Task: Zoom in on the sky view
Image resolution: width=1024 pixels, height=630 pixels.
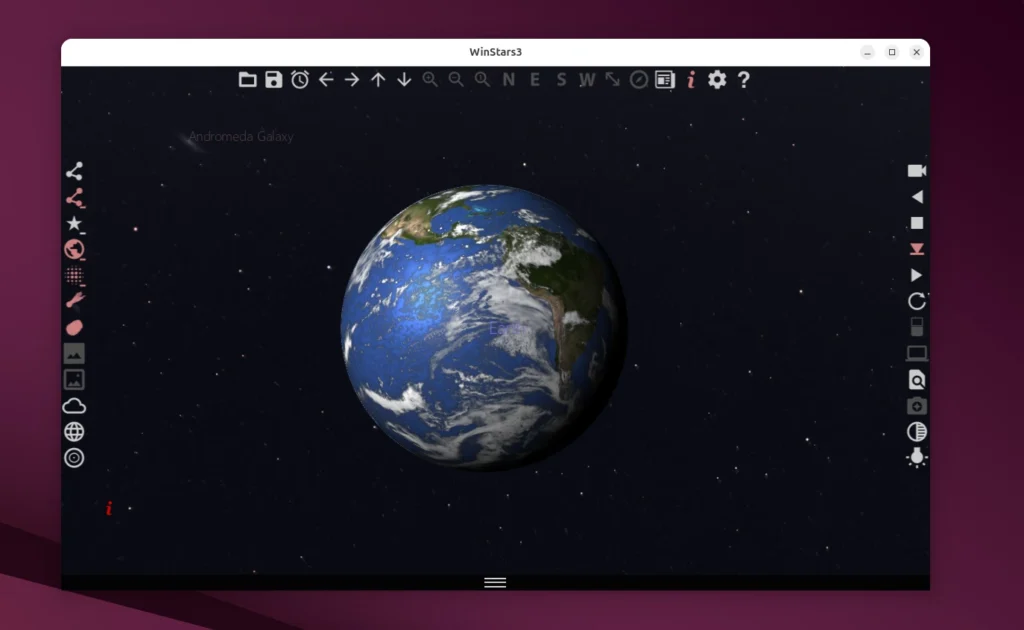Action: (430, 79)
